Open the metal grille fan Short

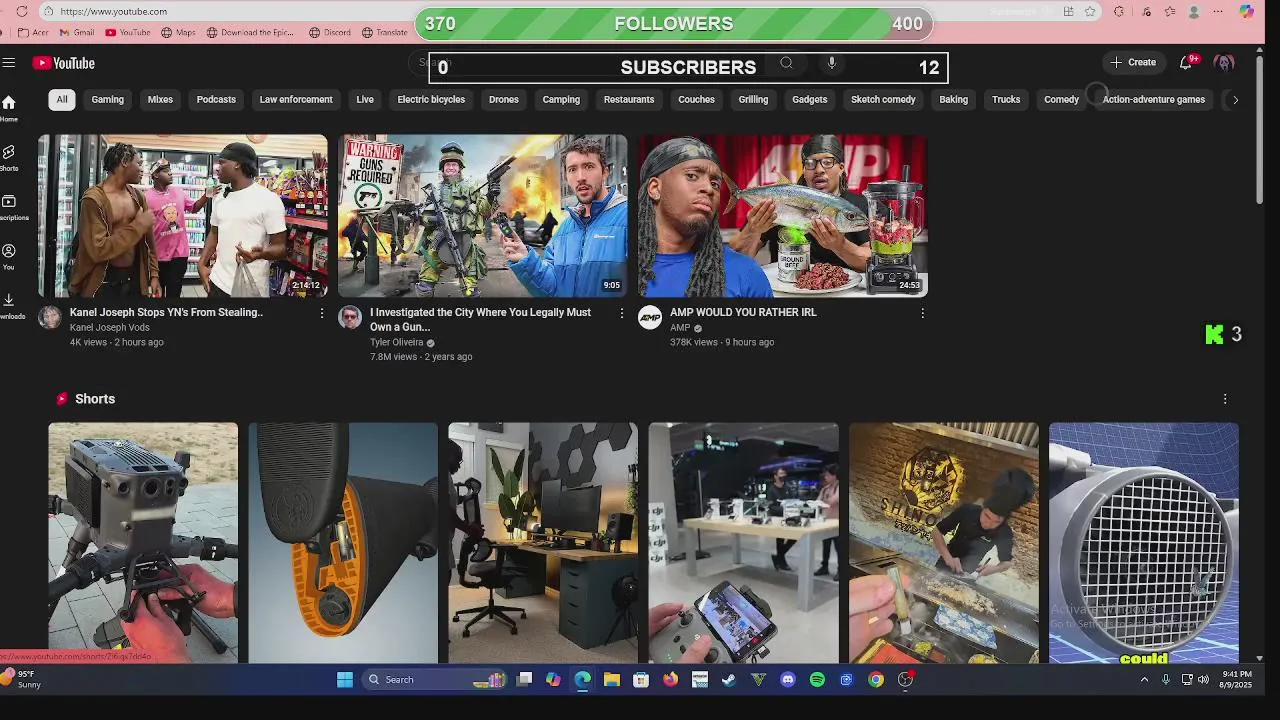point(1144,542)
